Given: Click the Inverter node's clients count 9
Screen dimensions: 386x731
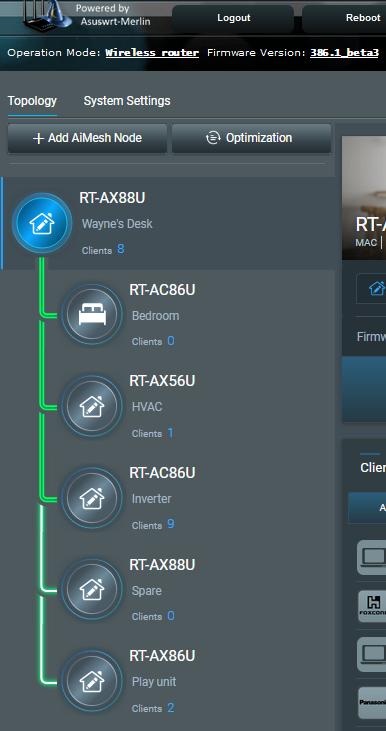Looking at the screenshot, I should [x=171, y=524].
